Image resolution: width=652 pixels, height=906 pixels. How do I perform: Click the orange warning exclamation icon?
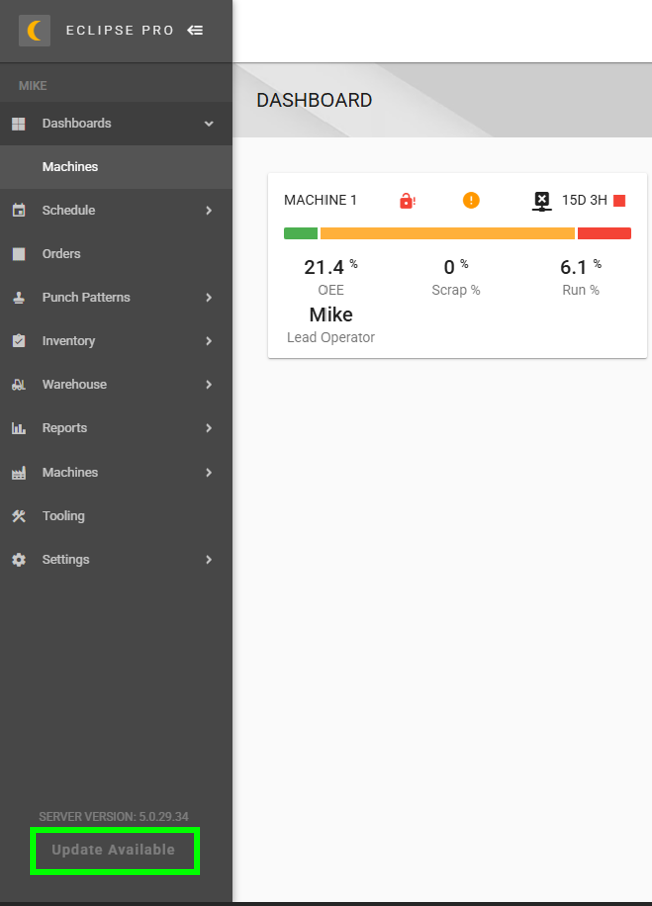(x=471, y=200)
